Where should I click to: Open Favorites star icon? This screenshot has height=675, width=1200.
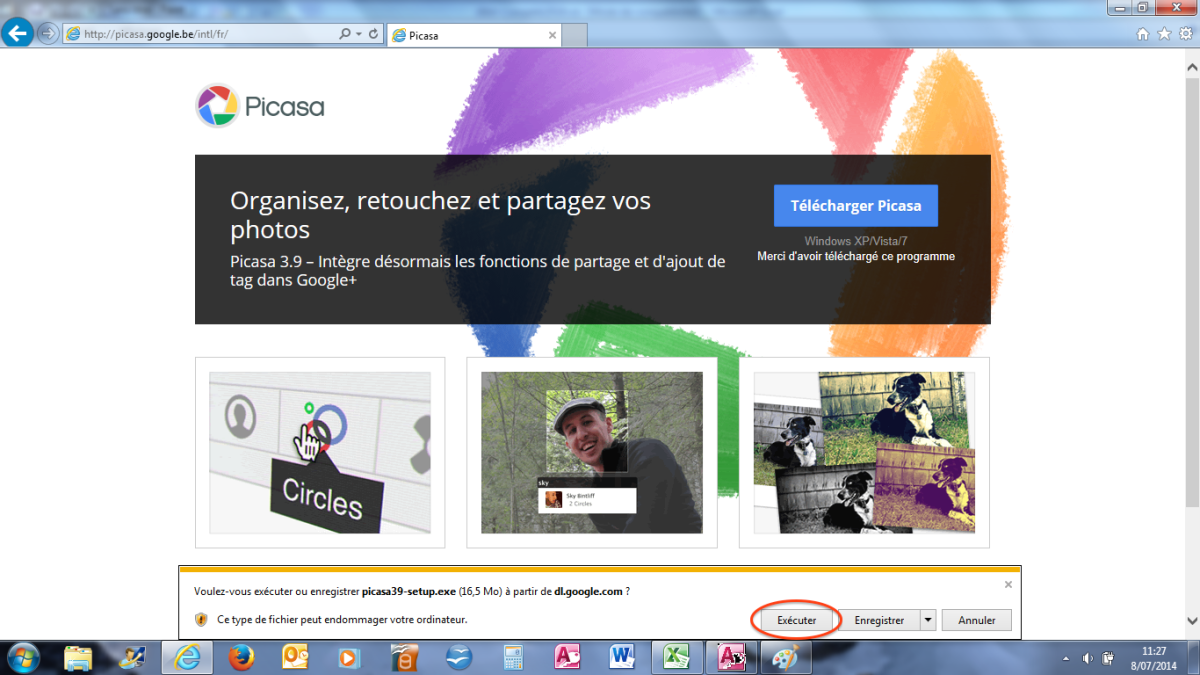1164,33
